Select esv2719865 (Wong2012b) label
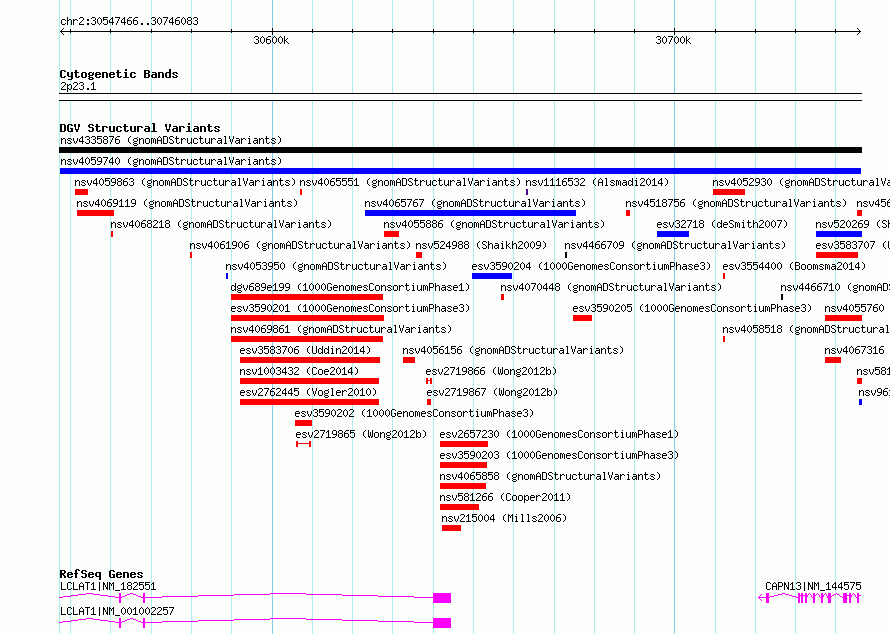890x634 pixels. [361, 434]
